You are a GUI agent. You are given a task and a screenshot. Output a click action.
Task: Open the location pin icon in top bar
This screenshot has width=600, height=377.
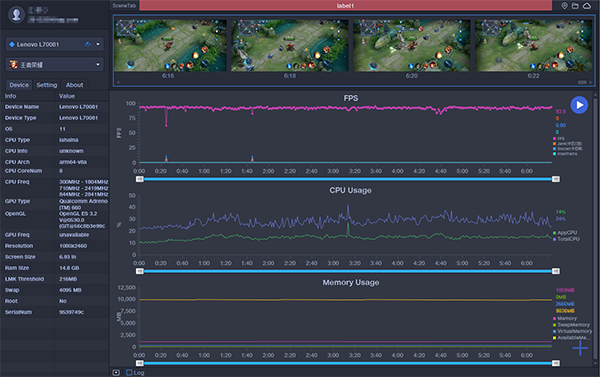point(564,6)
